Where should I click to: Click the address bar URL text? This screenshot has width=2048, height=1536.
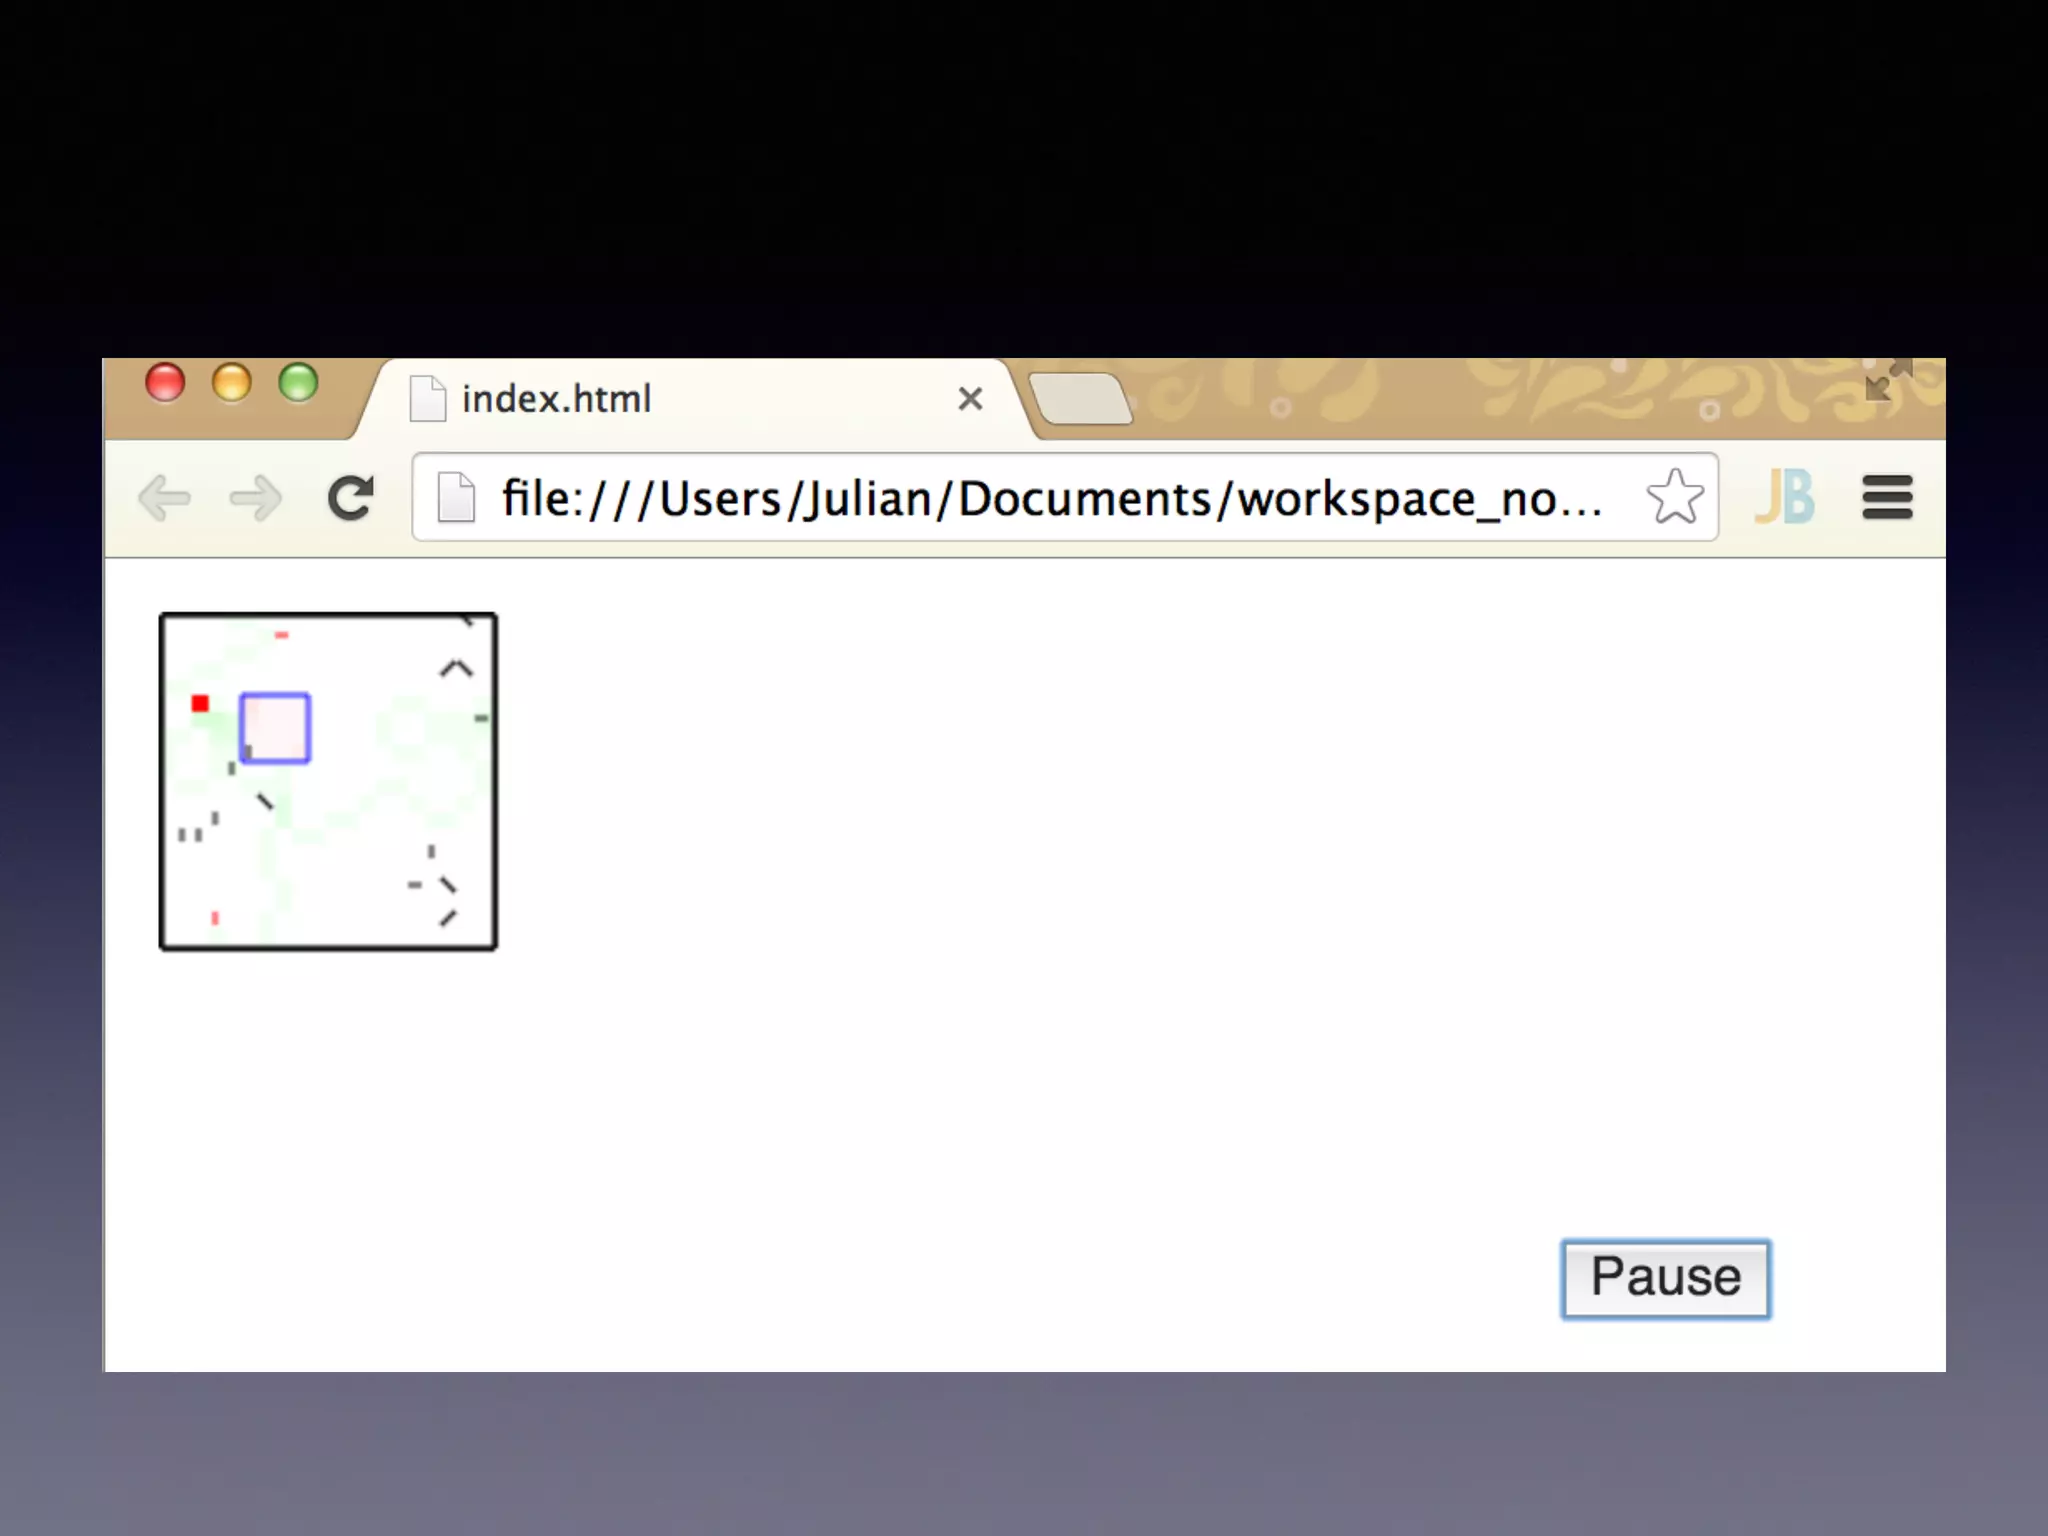point(1050,498)
